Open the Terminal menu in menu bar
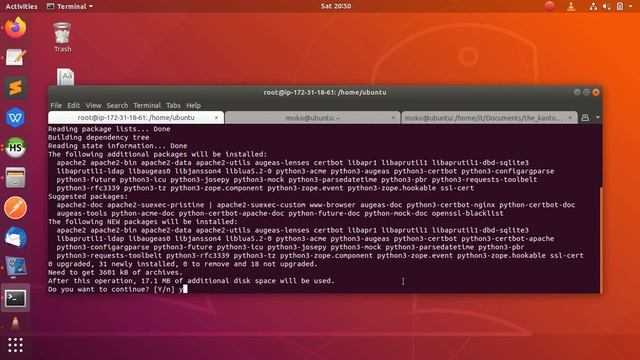Viewport: 640px width, 360px height. 147,105
